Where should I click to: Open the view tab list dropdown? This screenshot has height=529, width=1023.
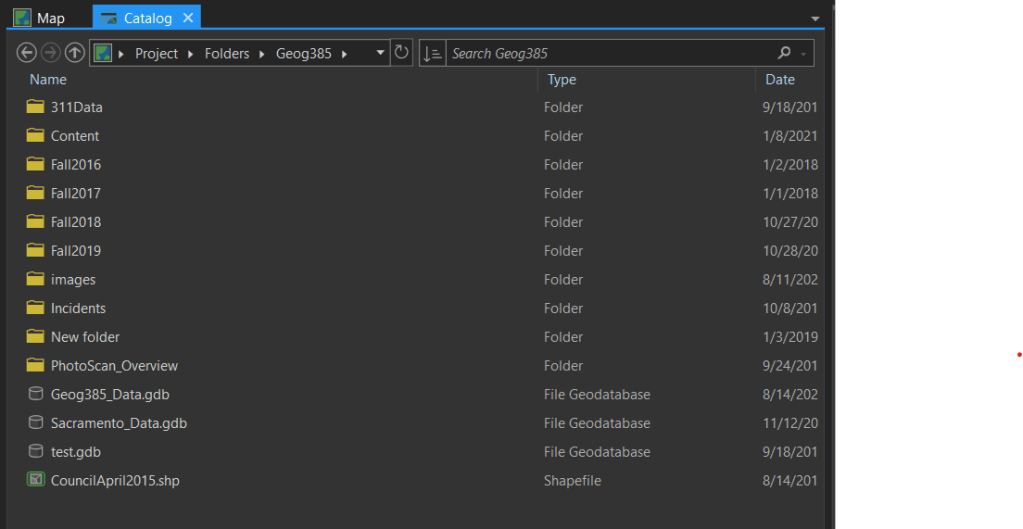click(815, 18)
